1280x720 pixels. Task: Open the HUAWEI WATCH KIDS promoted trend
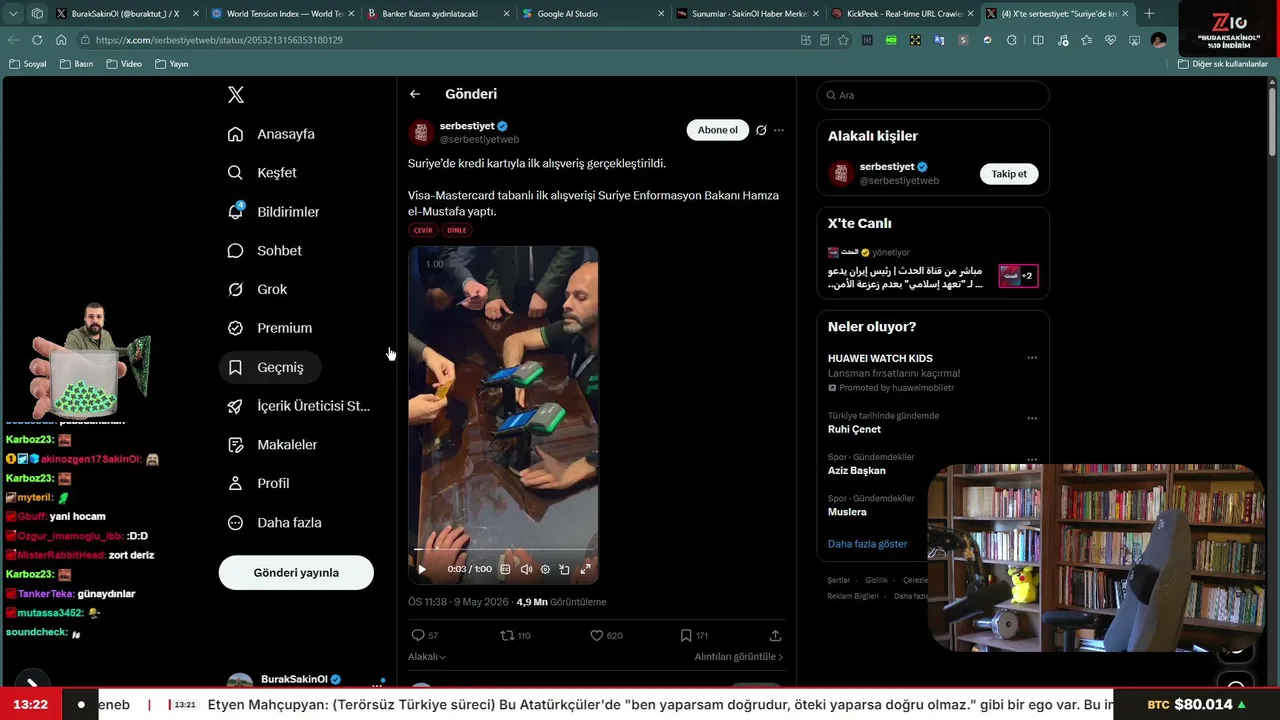[880, 358]
